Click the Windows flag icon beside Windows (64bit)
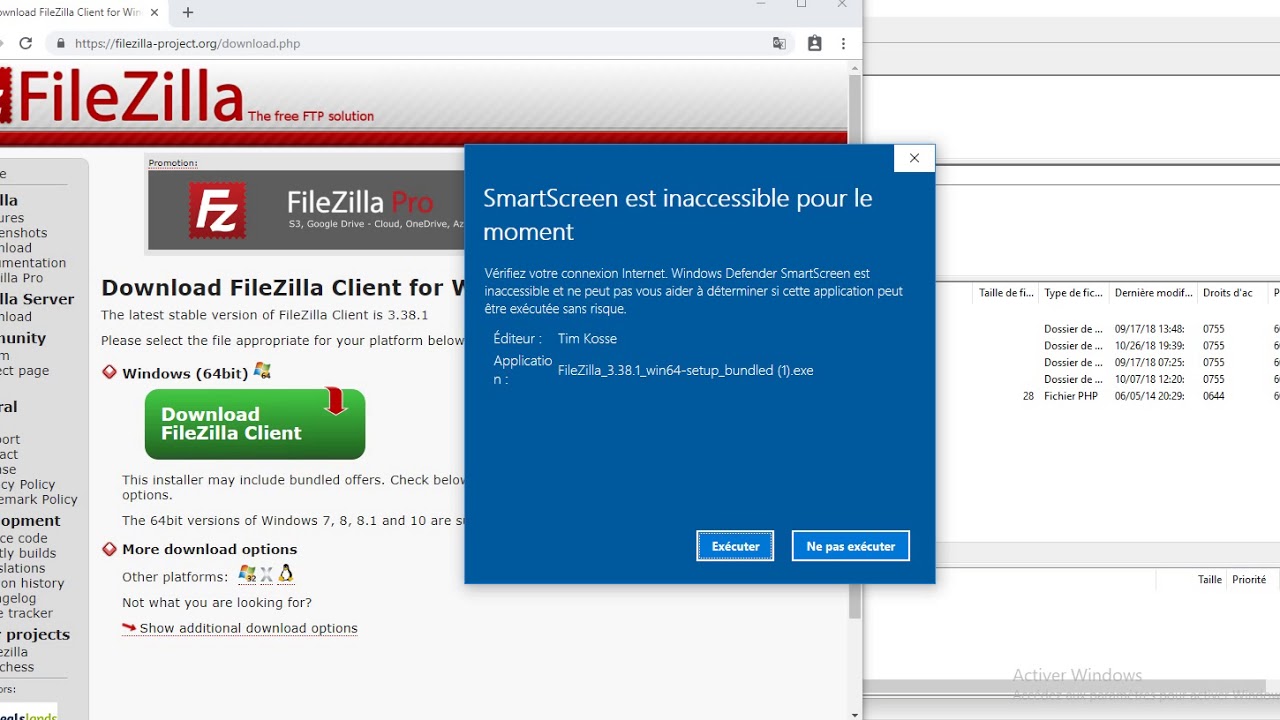 pos(262,371)
